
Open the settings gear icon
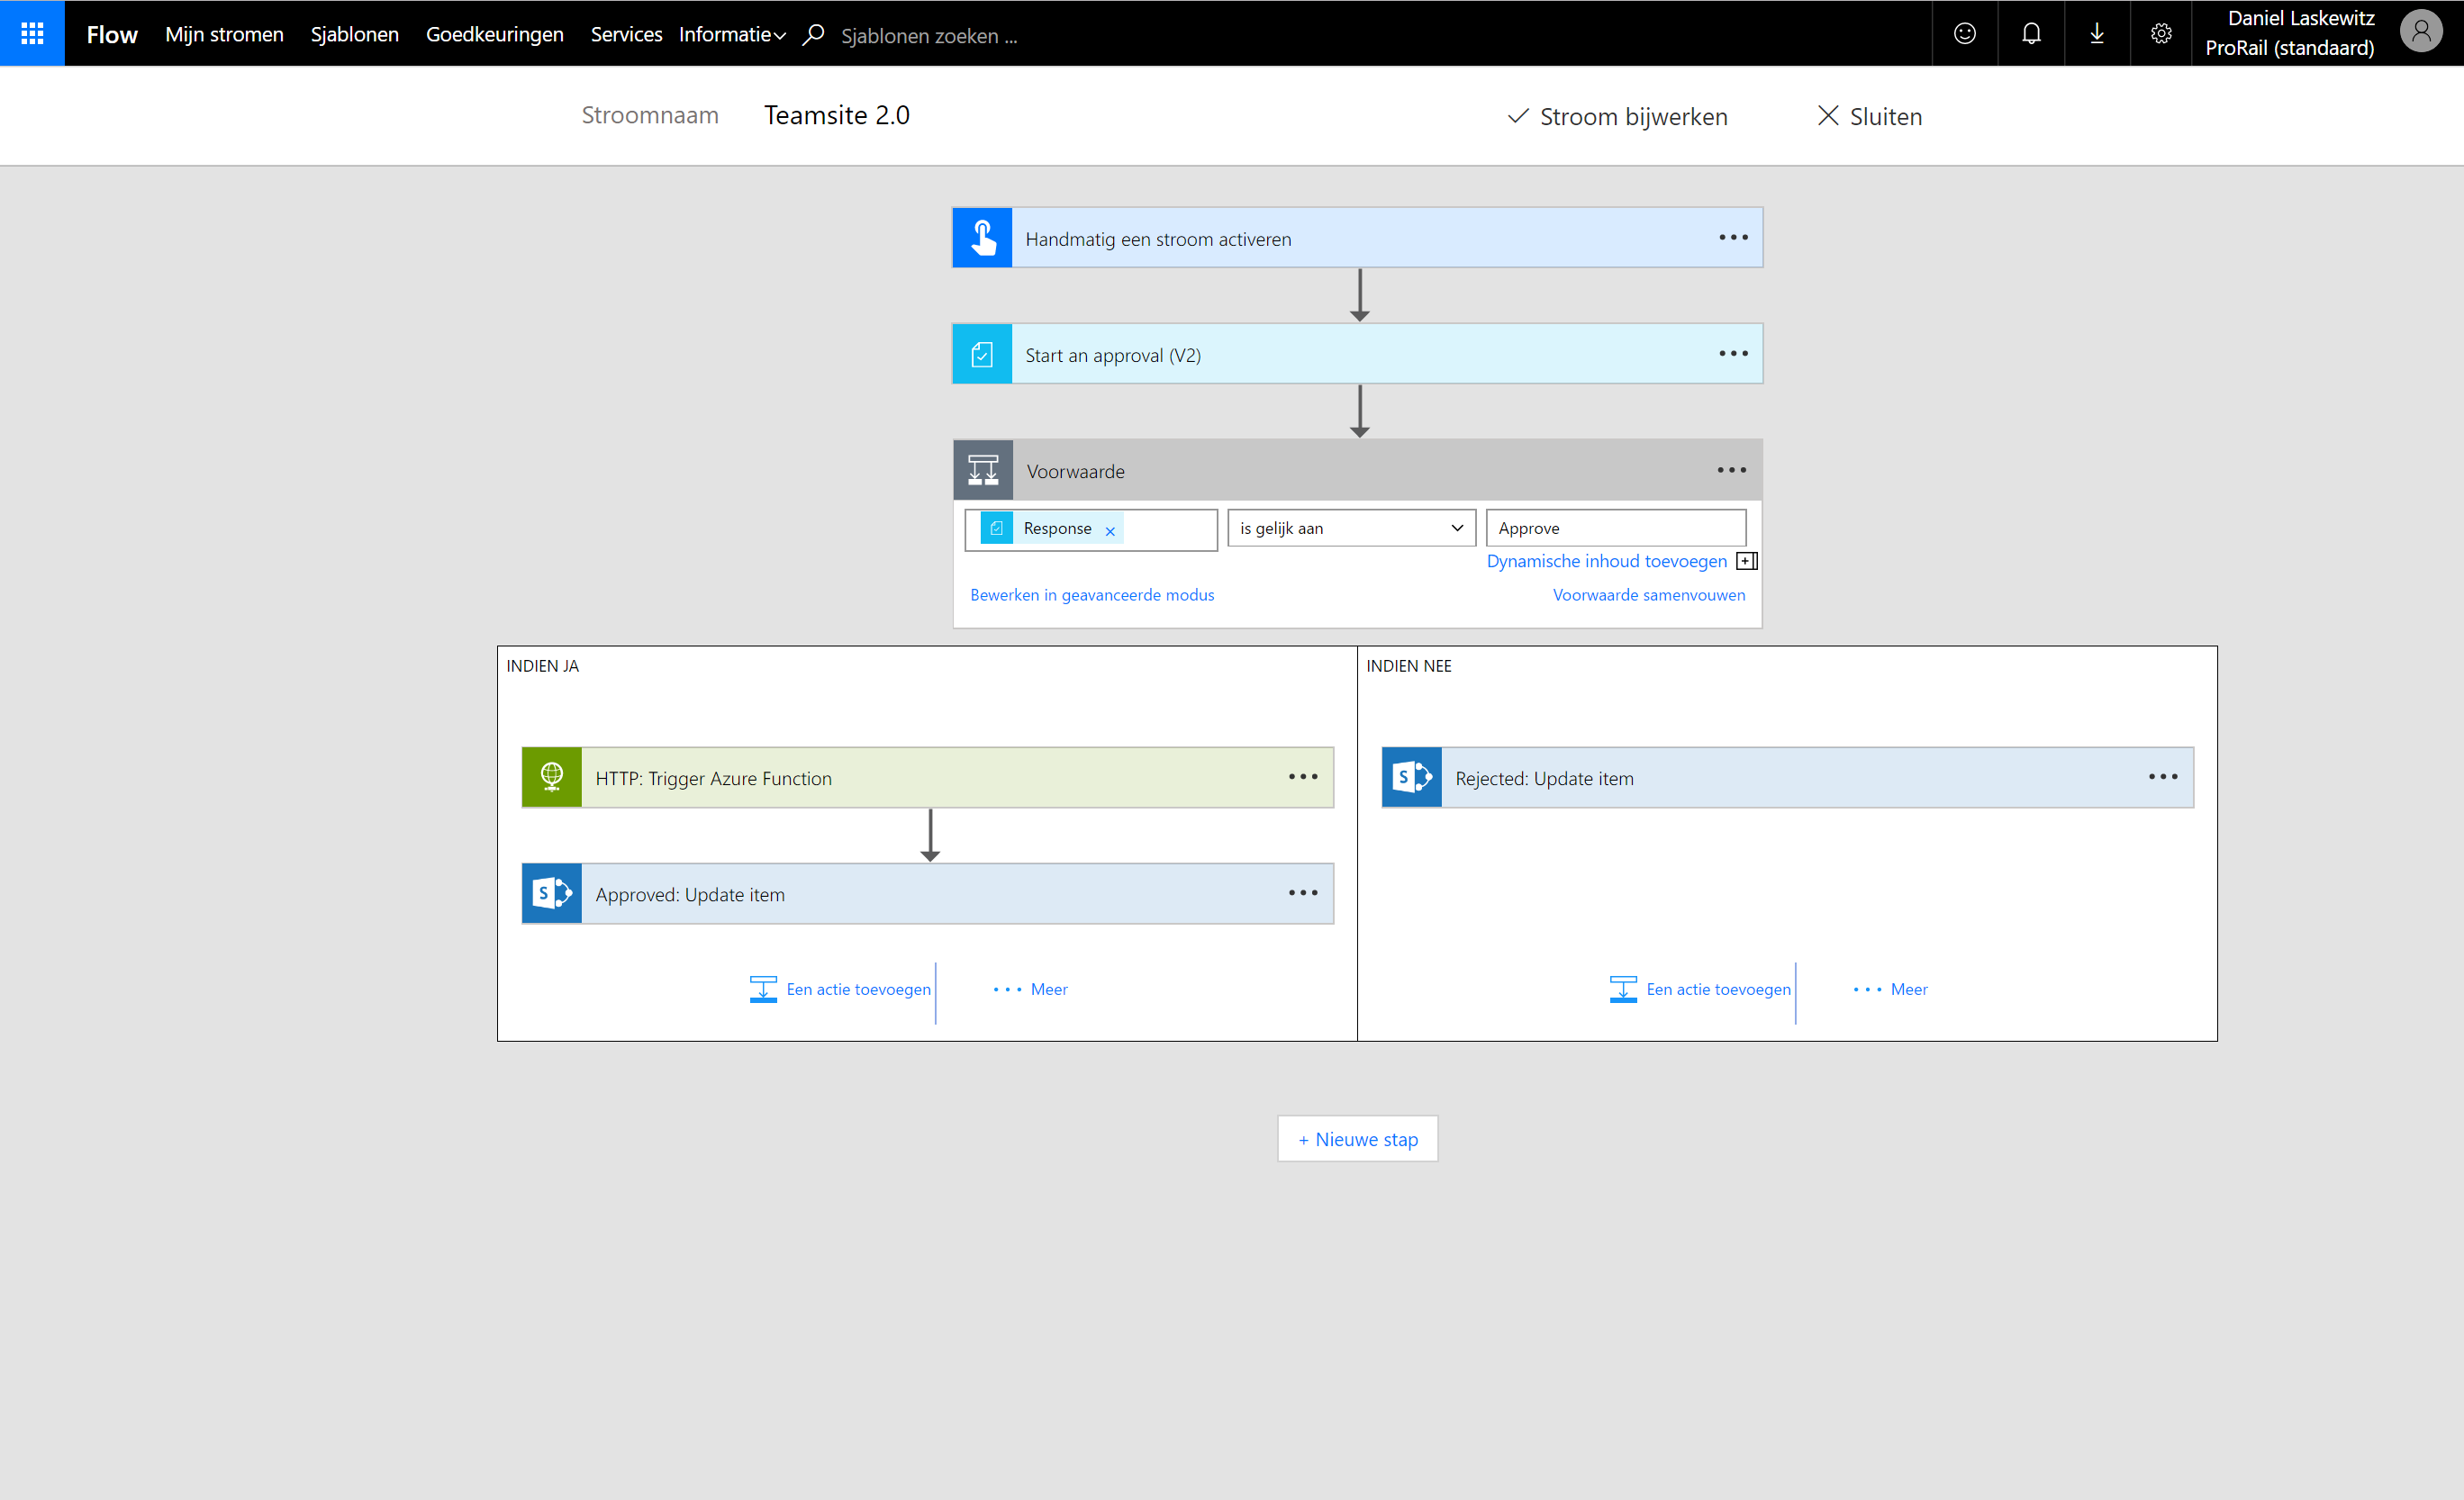coord(2160,33)
